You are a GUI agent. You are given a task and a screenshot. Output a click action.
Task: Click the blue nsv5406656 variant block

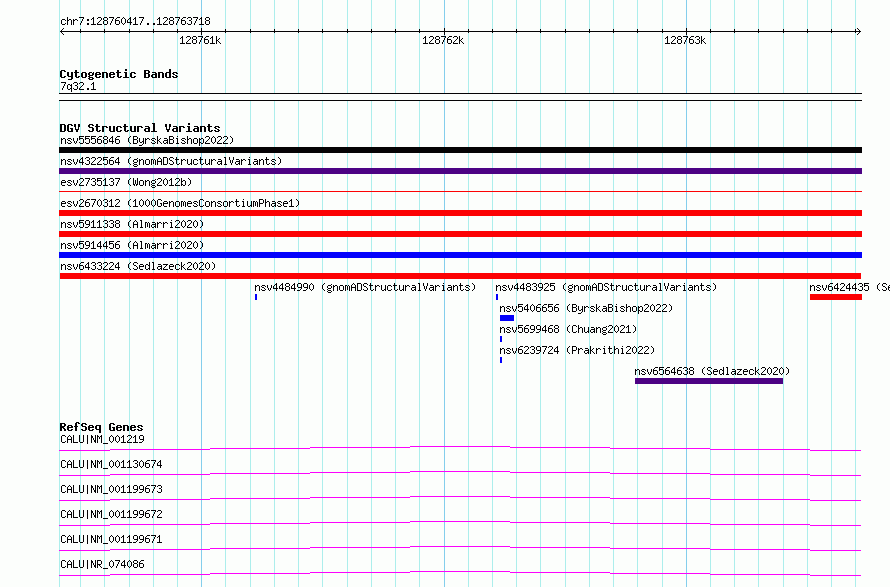pos(507,318)
